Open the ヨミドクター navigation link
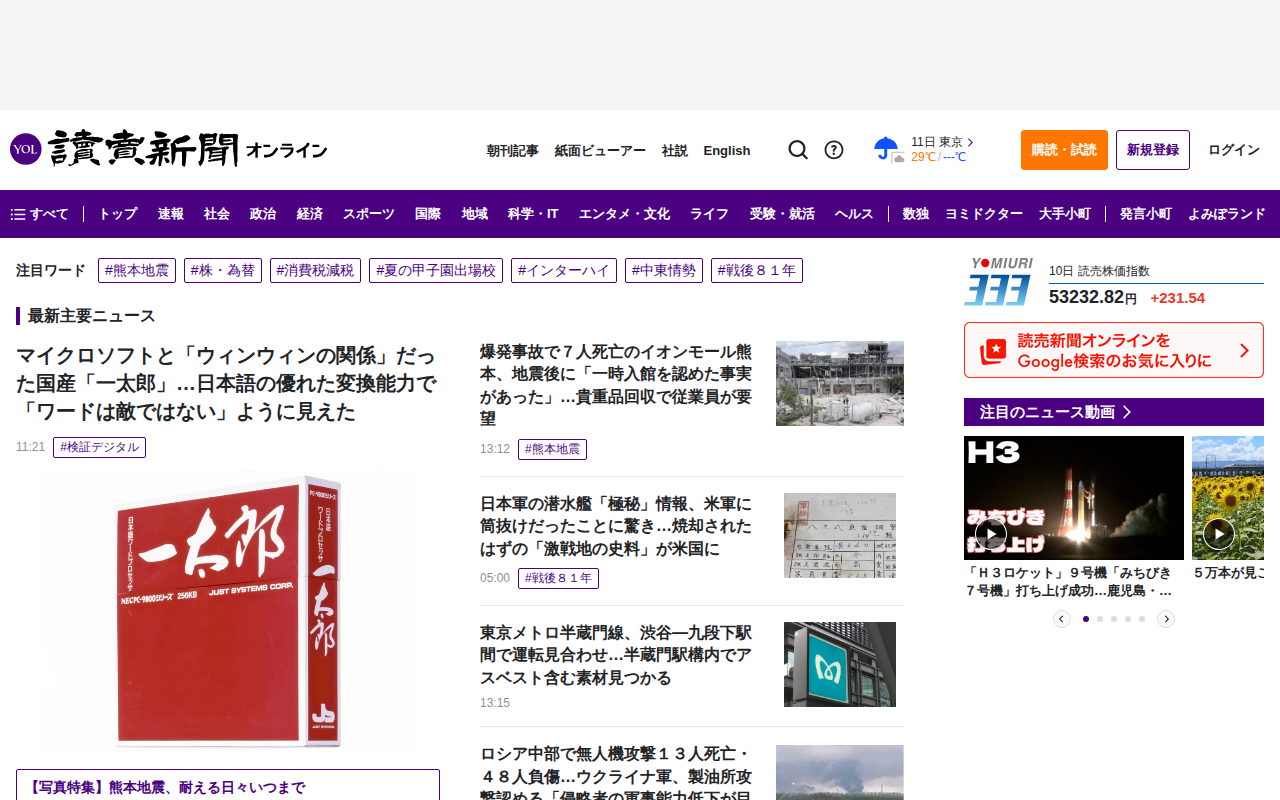 pos(984,214)
